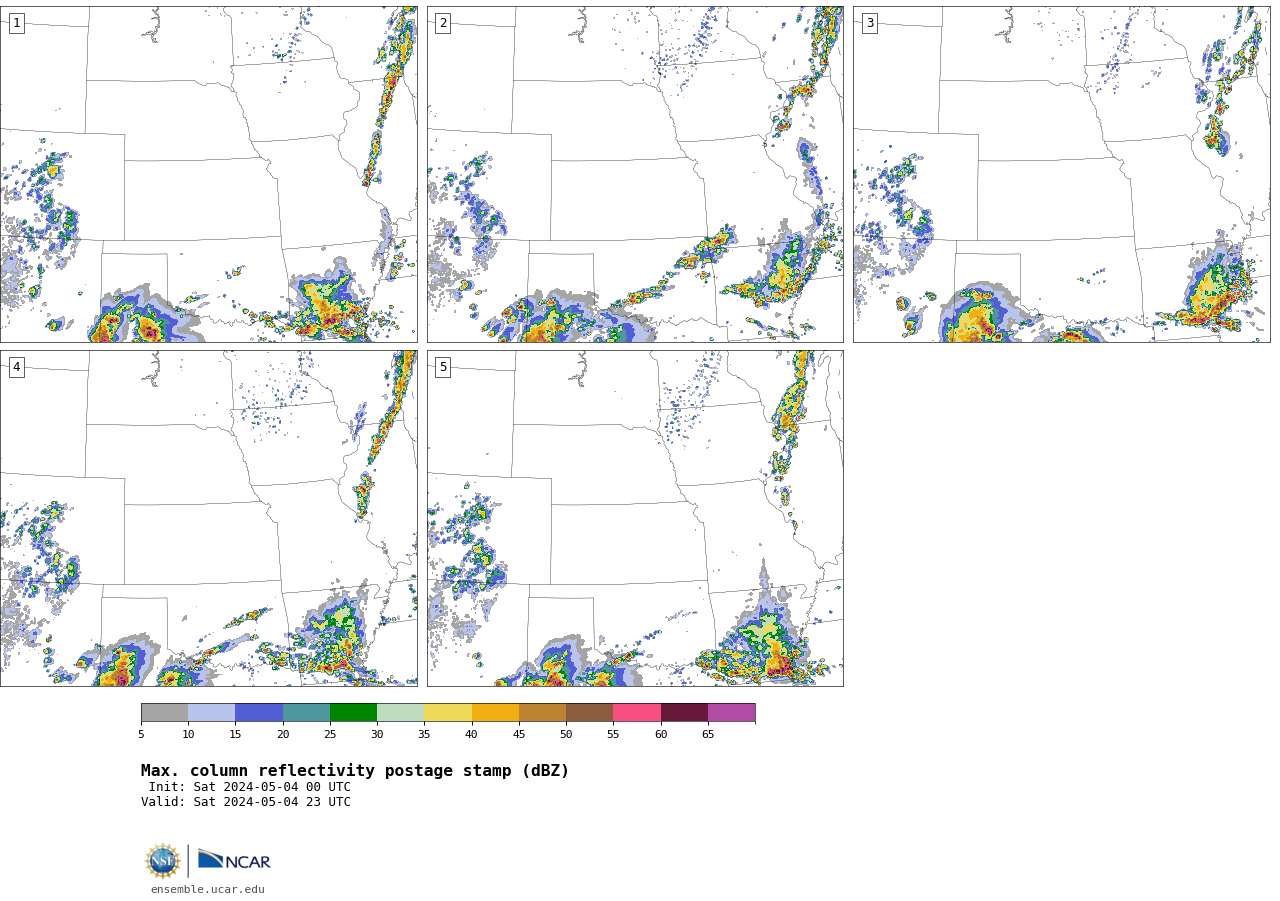Click the panel number label '5'
1280x901 pixels.
click(443, 367)
